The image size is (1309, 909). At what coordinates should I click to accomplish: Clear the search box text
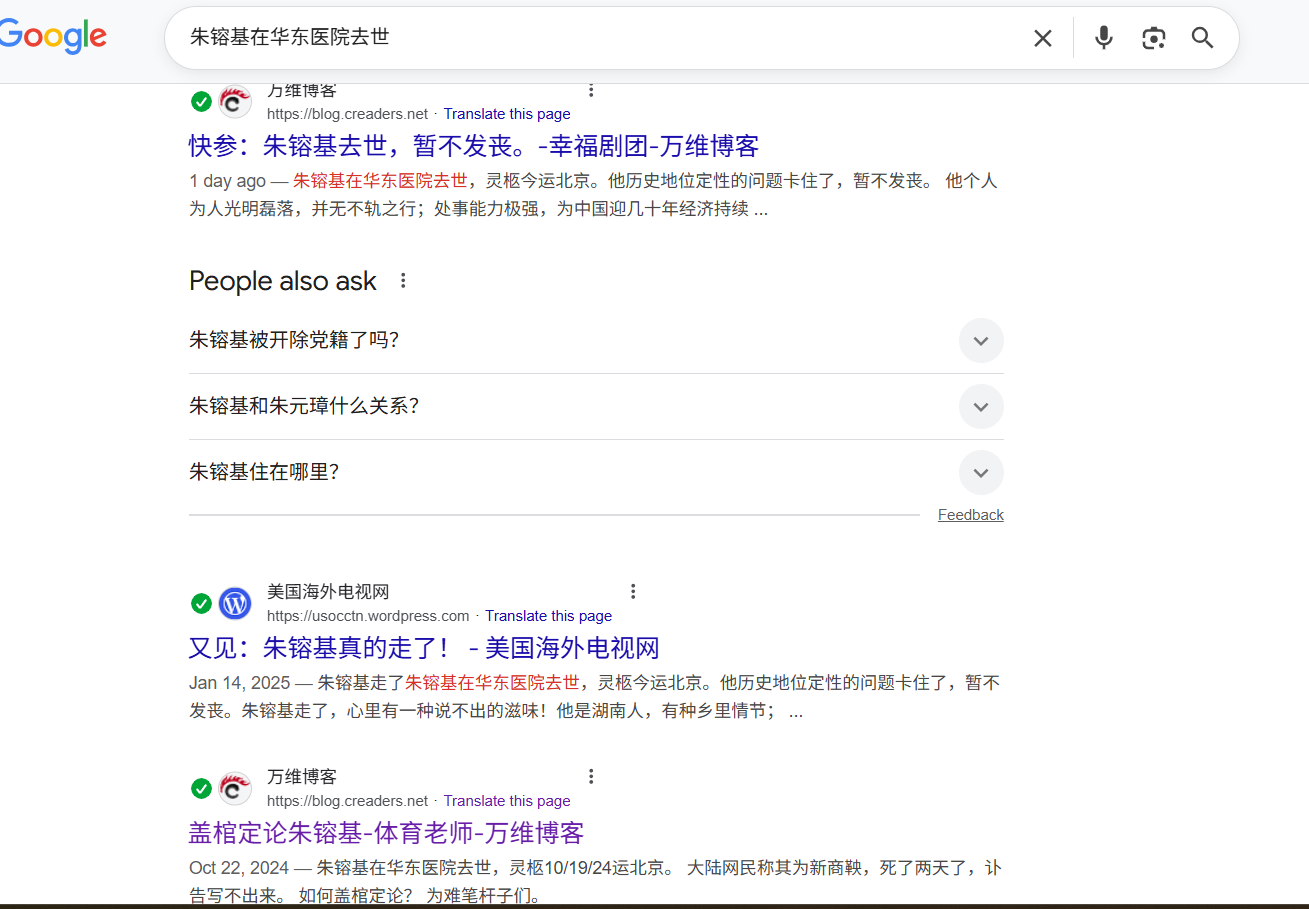click(1042, 38)
